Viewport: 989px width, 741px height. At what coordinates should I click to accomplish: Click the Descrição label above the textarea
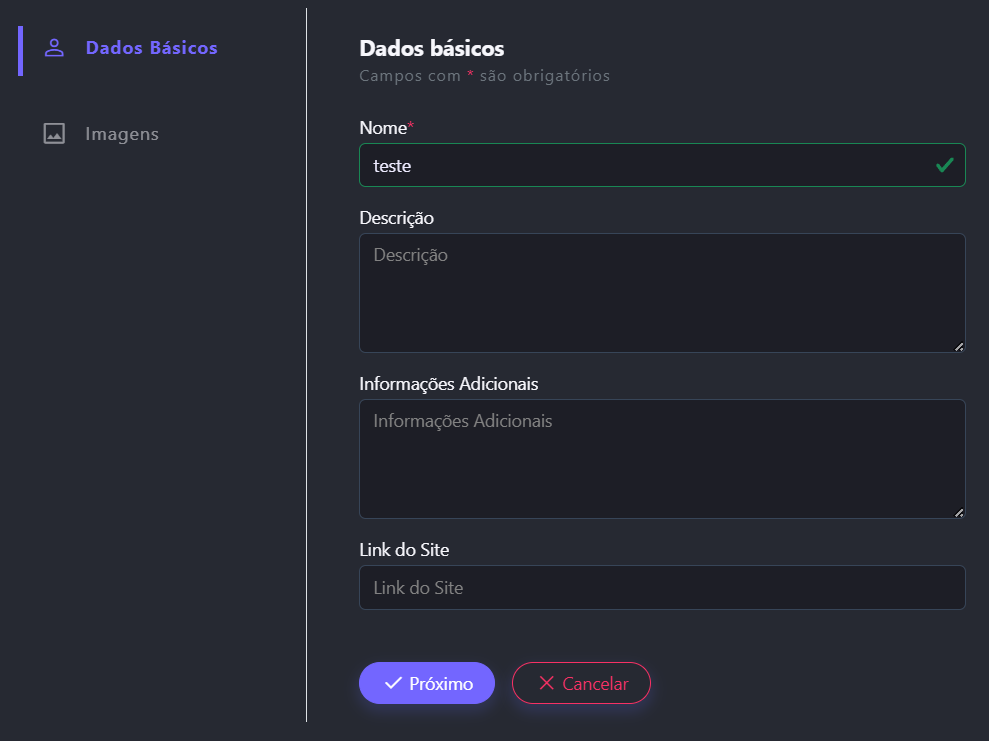(396, 217)
